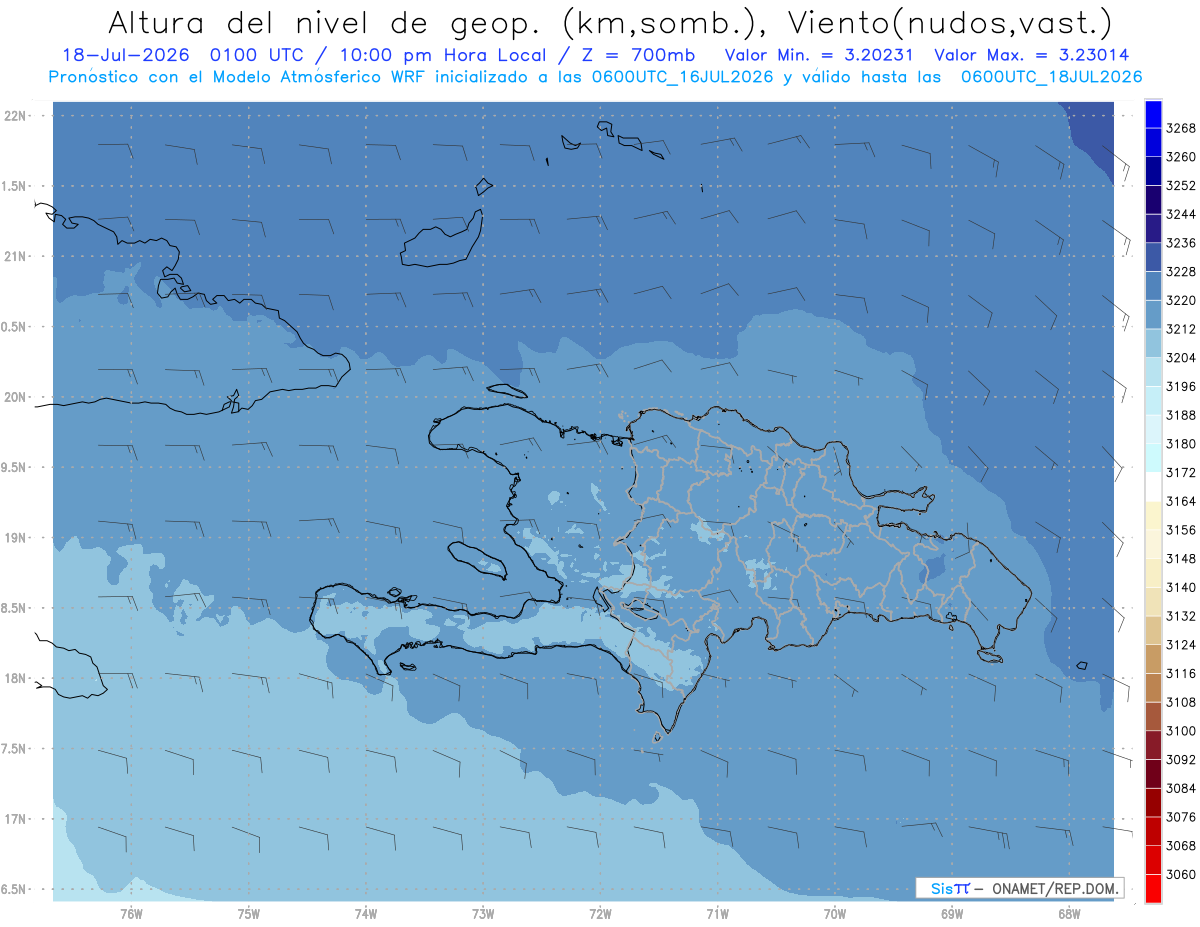Screen dimensions: 1200x927
Task: Click legend swatch between 3204 and 3212
Action: point(1153,344)
